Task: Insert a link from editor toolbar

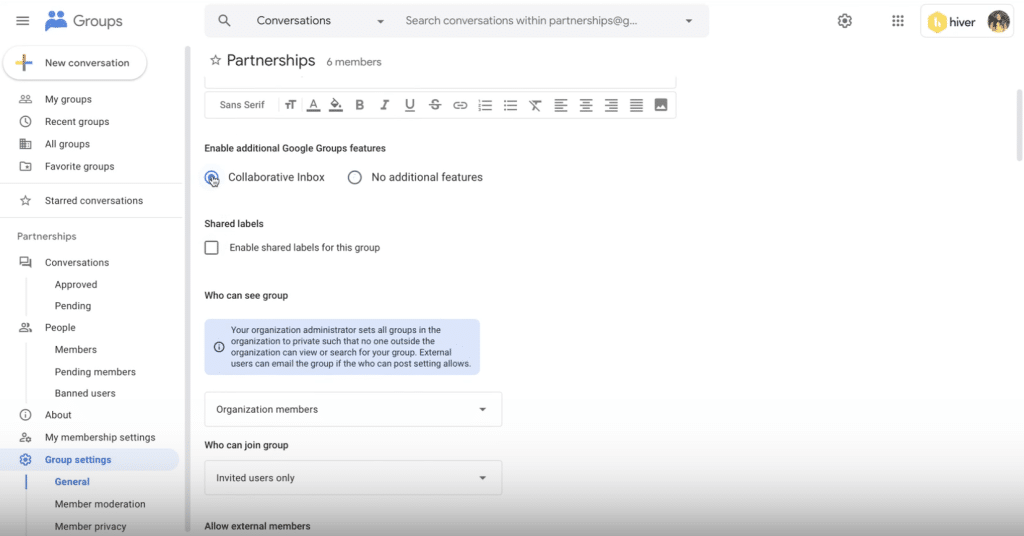Action: coord(460,105)
